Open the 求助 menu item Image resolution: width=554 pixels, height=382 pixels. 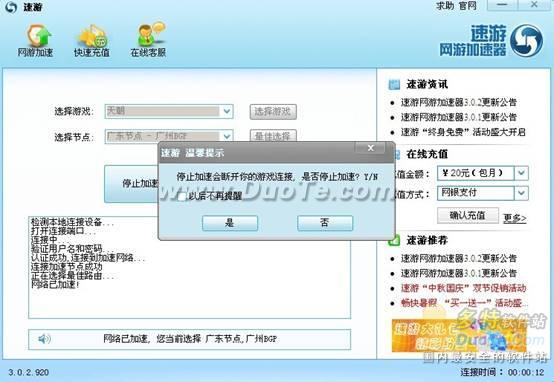coord(445,6)
